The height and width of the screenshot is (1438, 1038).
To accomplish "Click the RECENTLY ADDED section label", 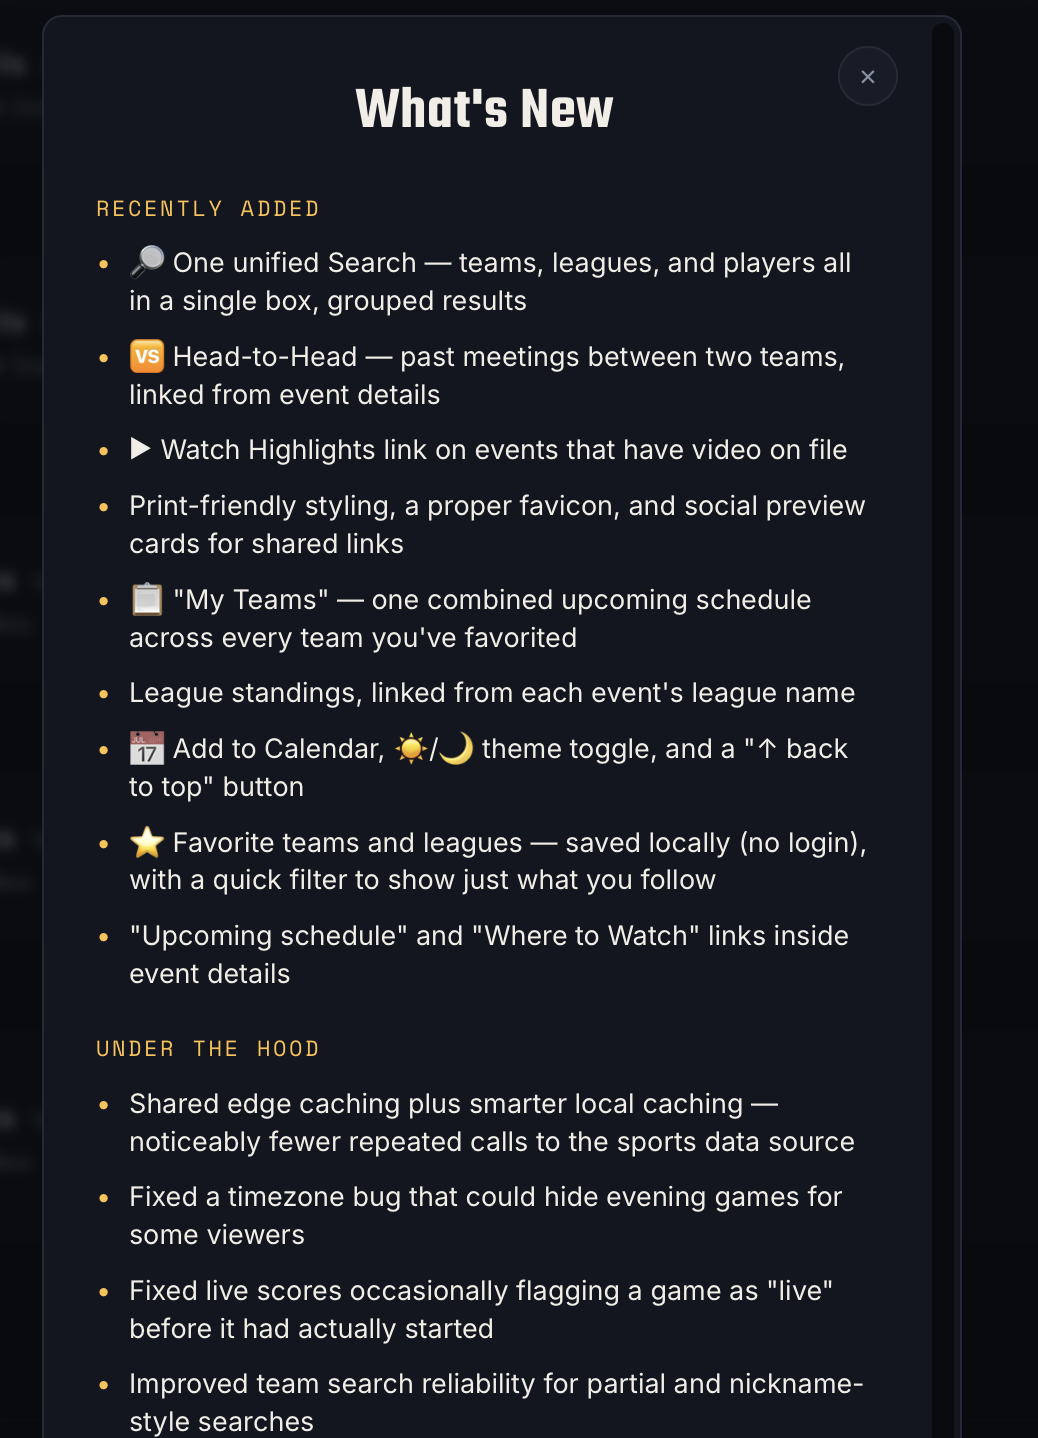I will 208,209.
